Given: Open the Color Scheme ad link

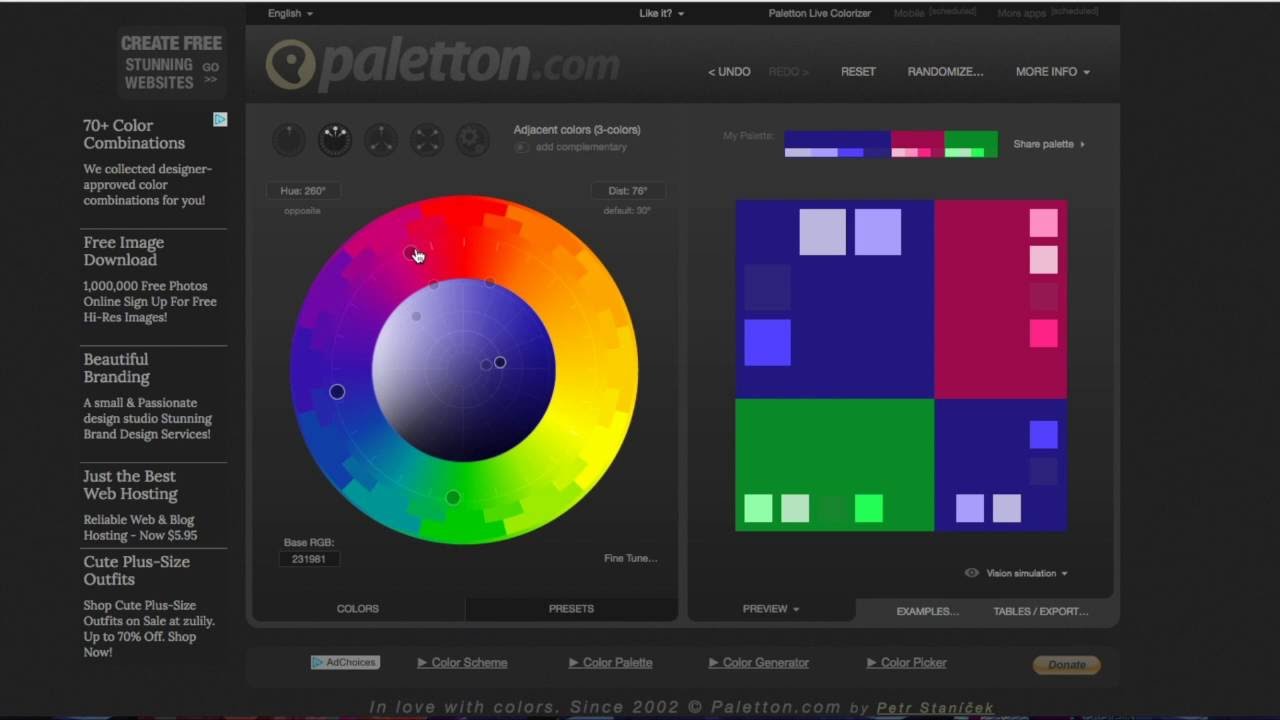Looking at the screenshot, I should (462, 662).
